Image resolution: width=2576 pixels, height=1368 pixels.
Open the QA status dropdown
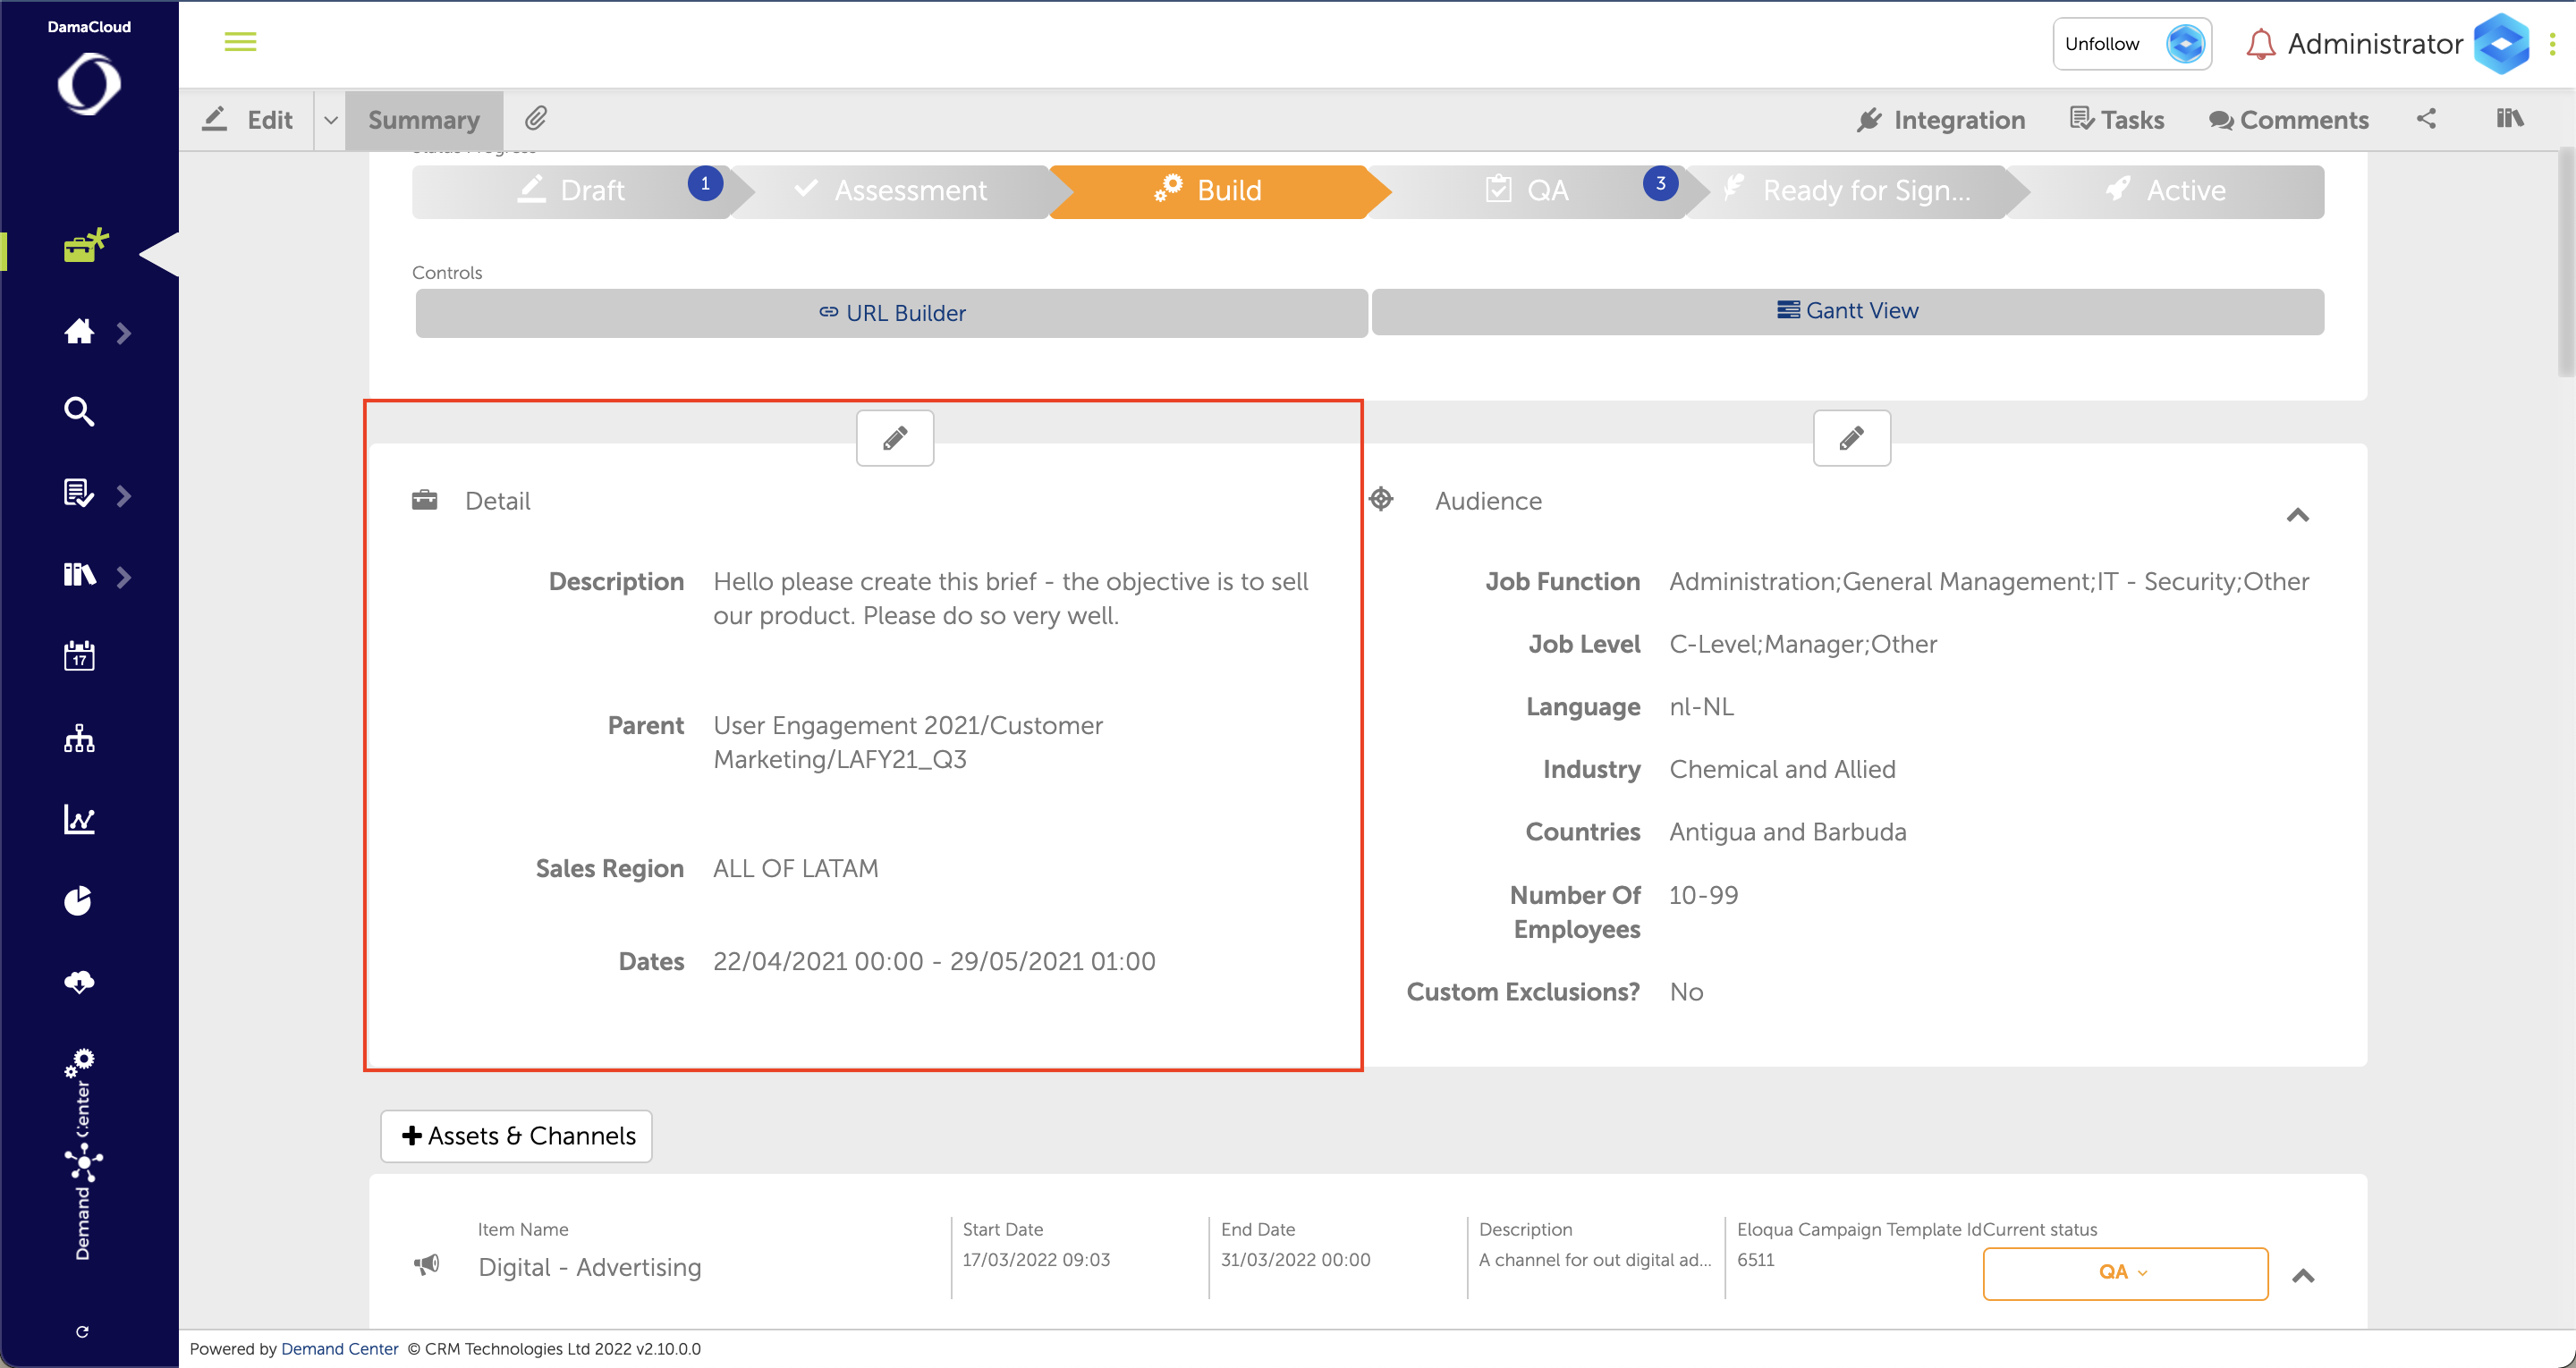[2124, 1272]
